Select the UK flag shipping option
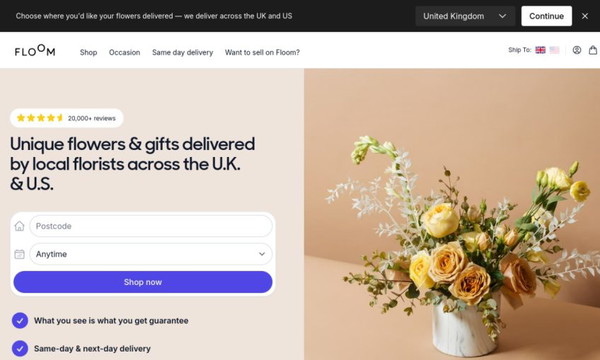This screenshot has height=360, width=600. click(x=540, y=50)
